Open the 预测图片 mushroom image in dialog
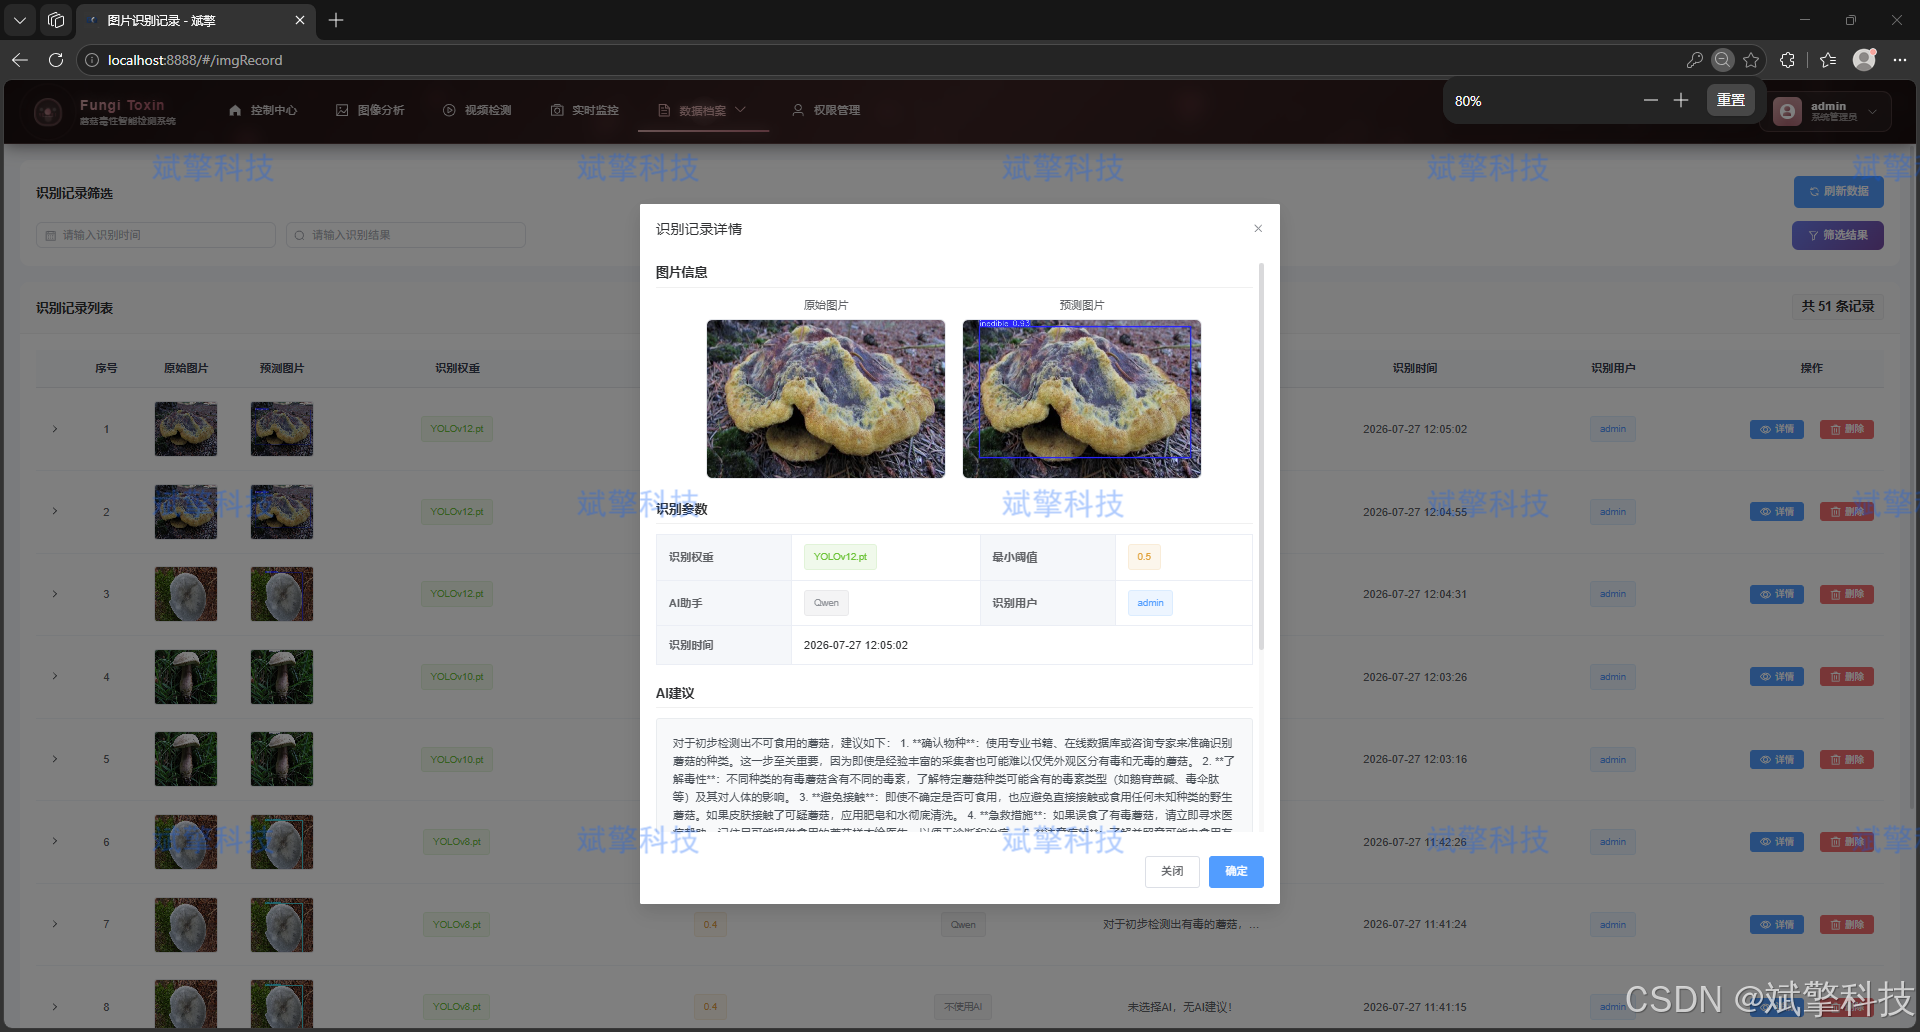Viewport: 1920px width, 1032px height. pyautogui.click(x=1082, y=399)
